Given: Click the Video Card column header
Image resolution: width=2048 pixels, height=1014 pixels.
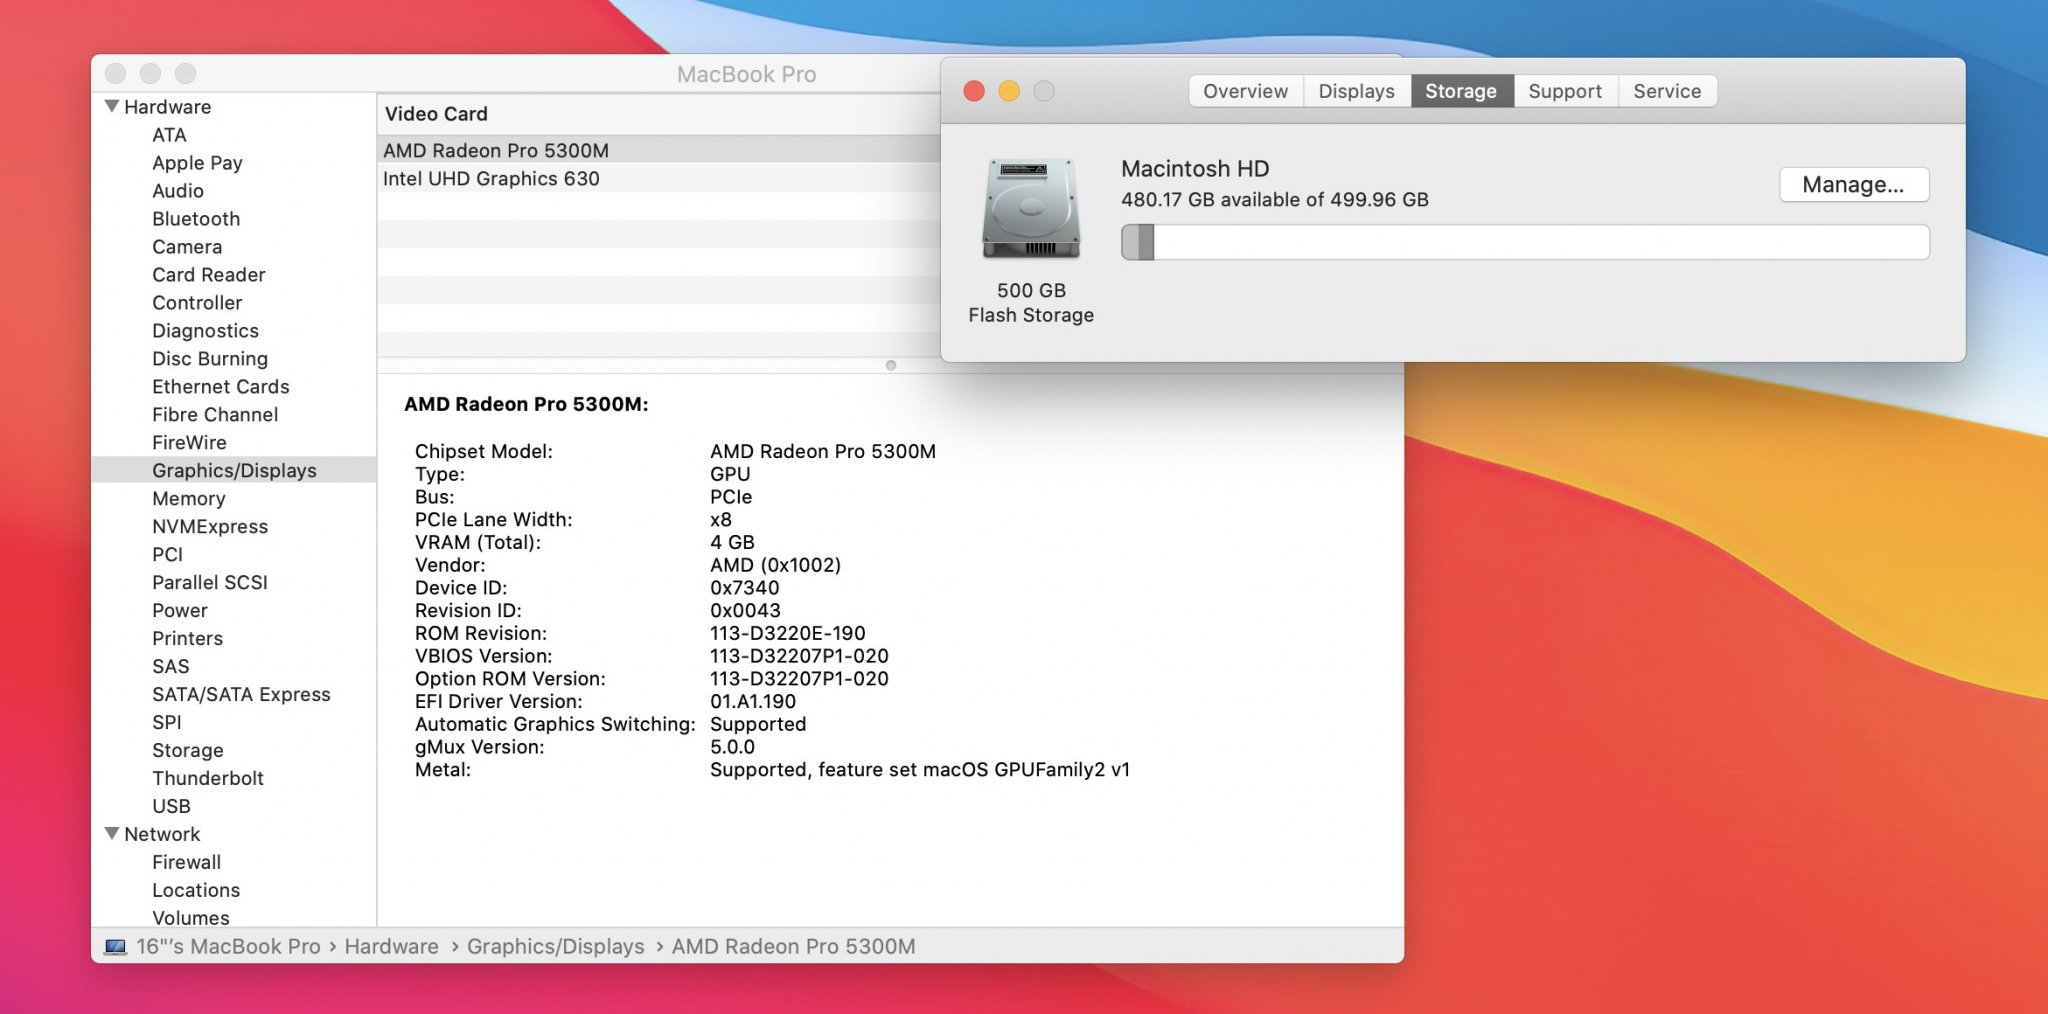Looking at the screenshot, I should pos(660,114).
